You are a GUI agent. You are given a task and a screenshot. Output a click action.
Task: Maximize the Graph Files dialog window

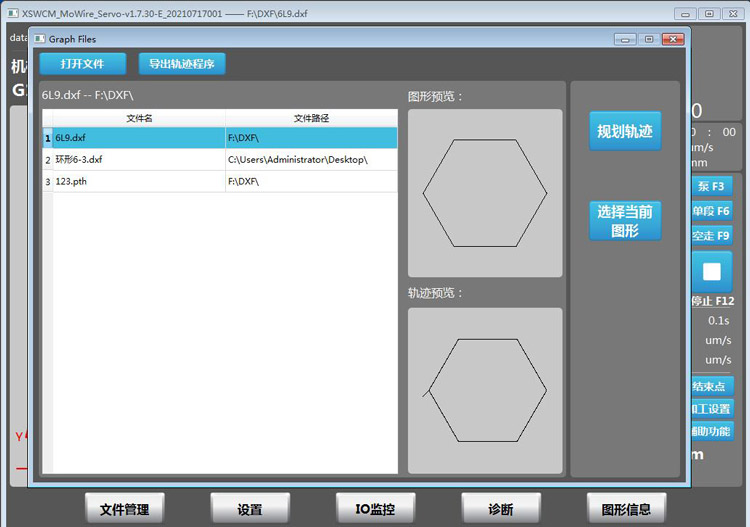point(649,39)
